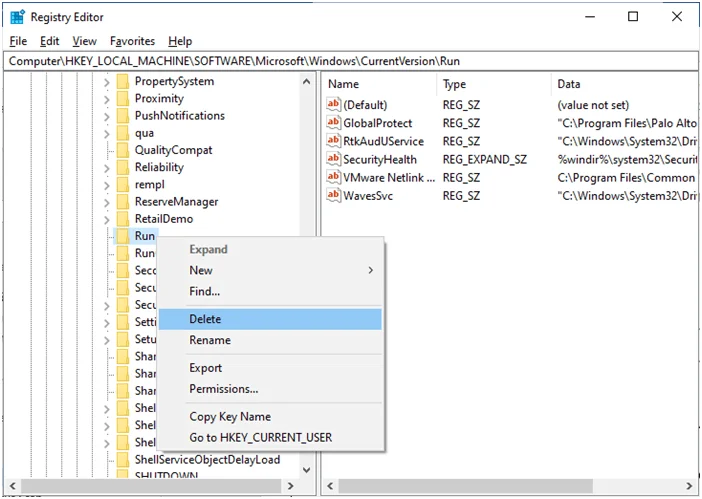Click the PropertySystem folder icon
Viewport: 702px width, 499px height.
coord(123,81)
